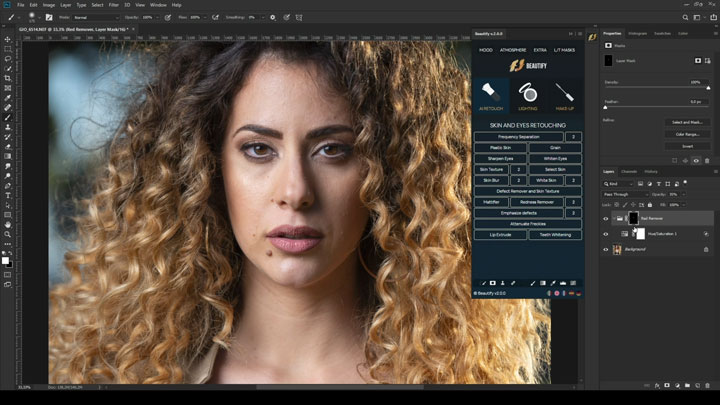Screen dimensions: 720x405
Task: Select the Crop tool
Action: (x=7, y=79)
